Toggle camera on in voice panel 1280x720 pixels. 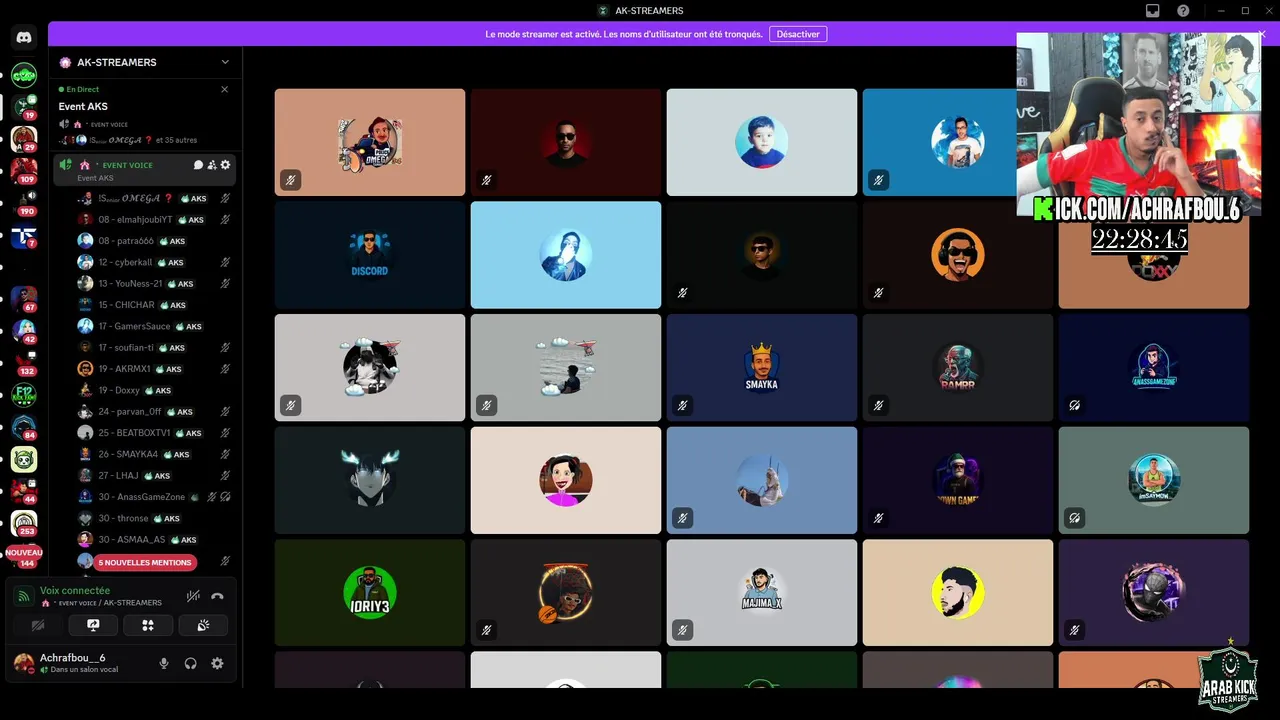(38, 625)
